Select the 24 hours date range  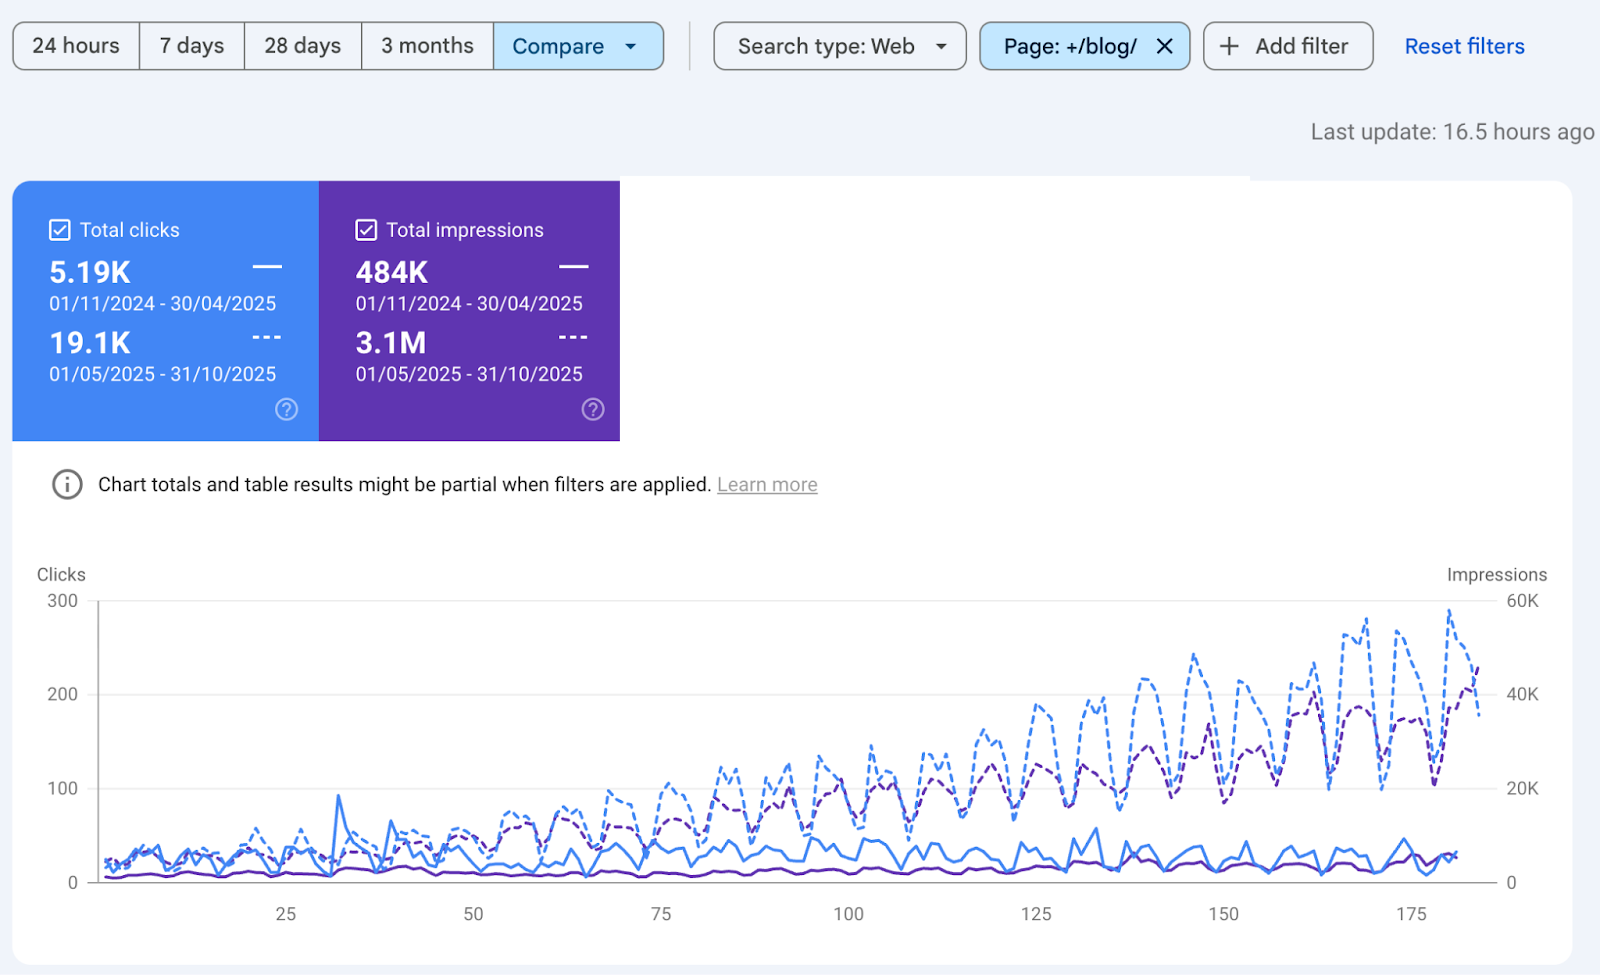[x=76, y=47]
